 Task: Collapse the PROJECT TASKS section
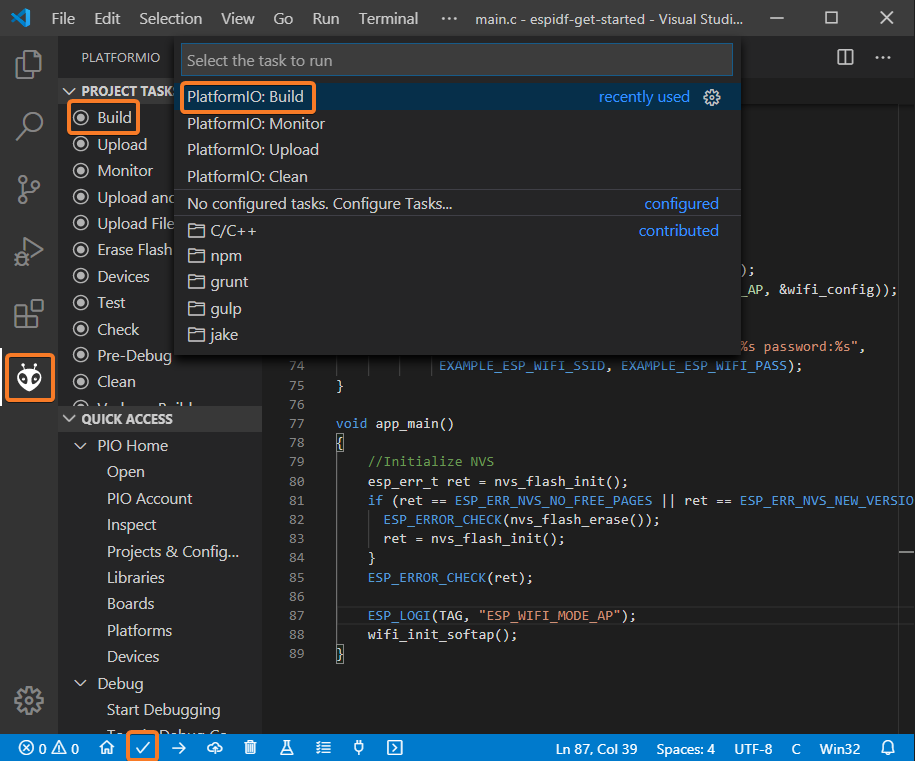(x=69, y=92)
